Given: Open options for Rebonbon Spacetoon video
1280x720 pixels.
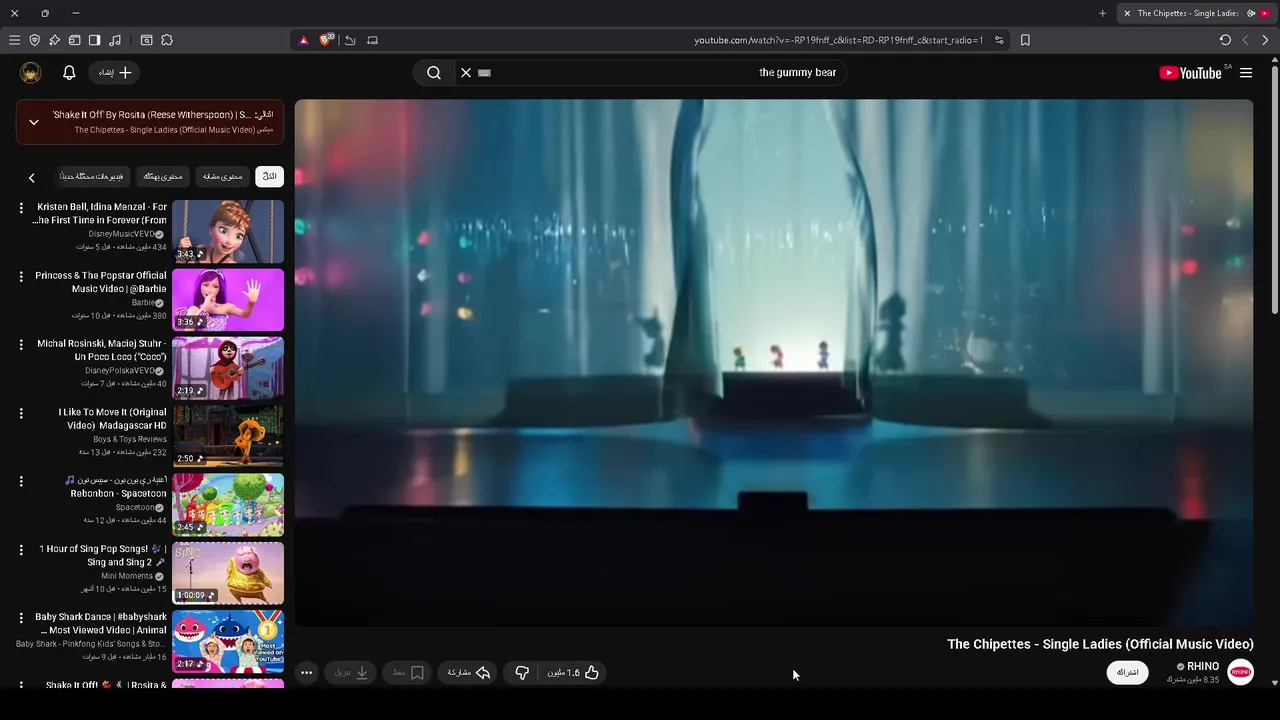Looking at the screenshot, I should coord(21,481).
